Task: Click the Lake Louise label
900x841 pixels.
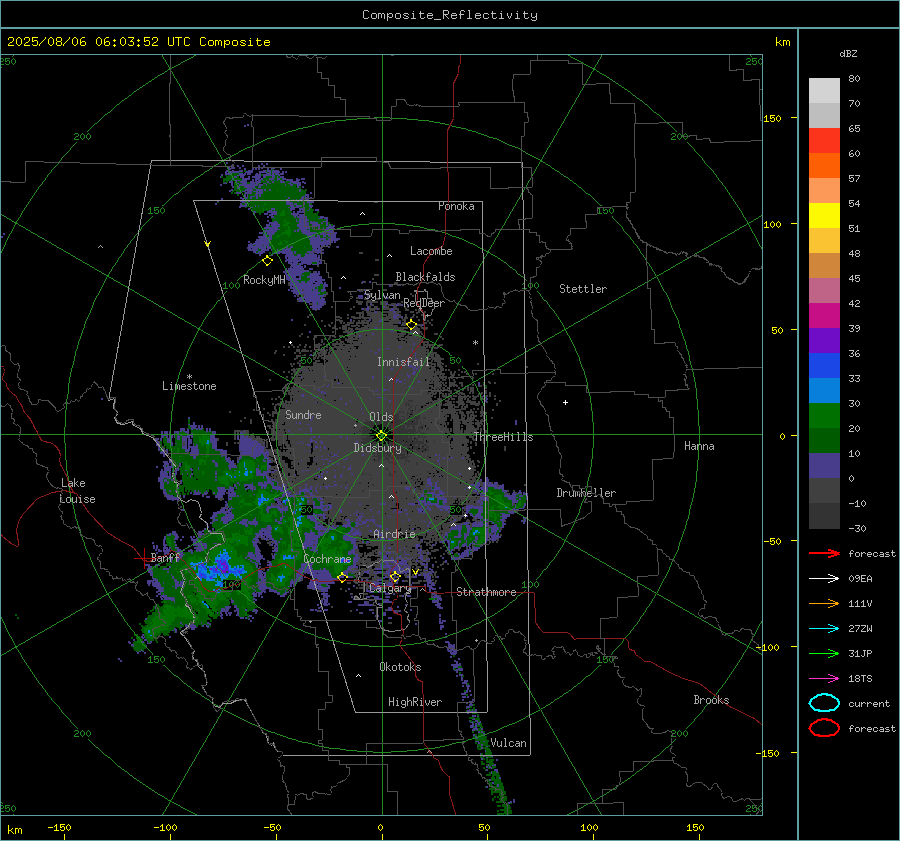Action: coord(77,491)
